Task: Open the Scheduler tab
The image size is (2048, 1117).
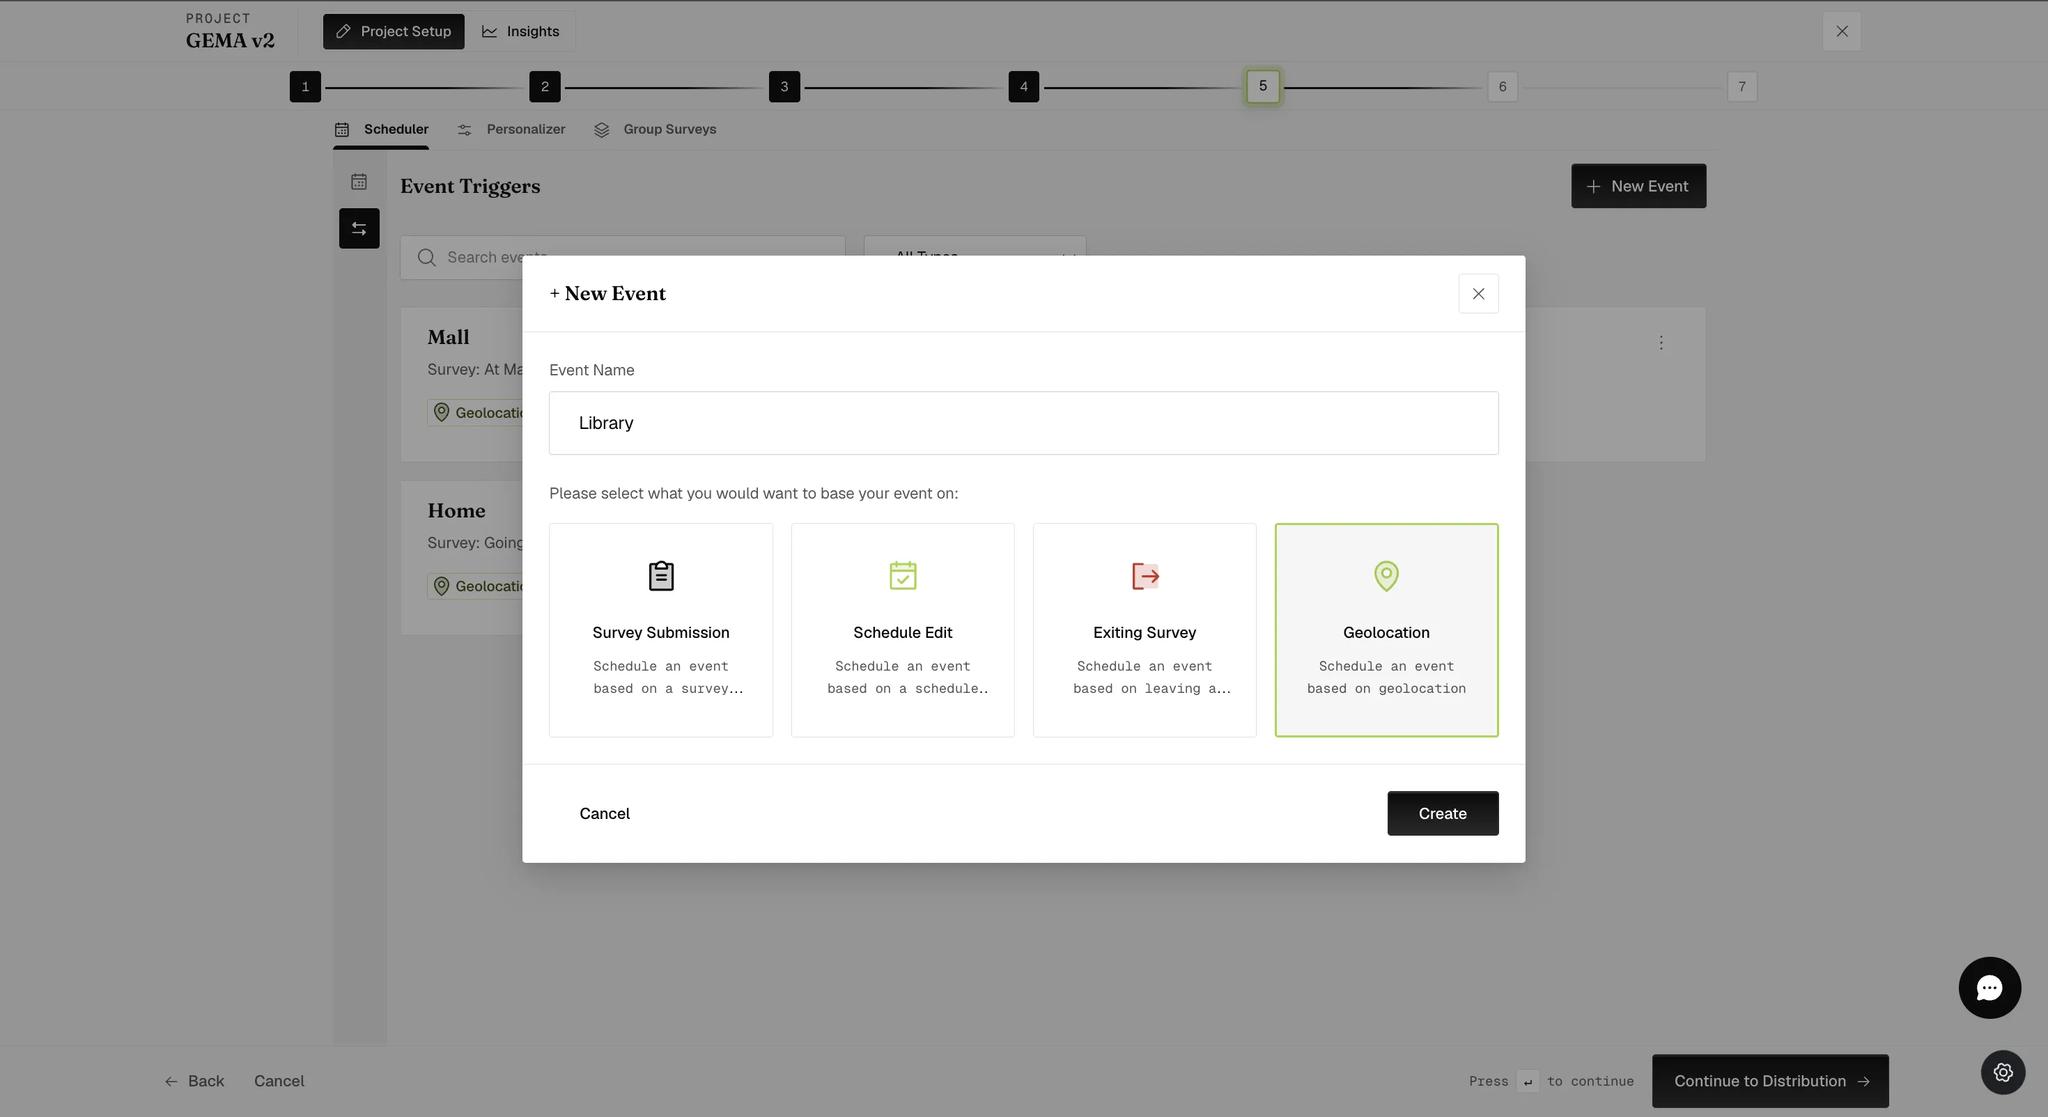Action: point(381,129)
